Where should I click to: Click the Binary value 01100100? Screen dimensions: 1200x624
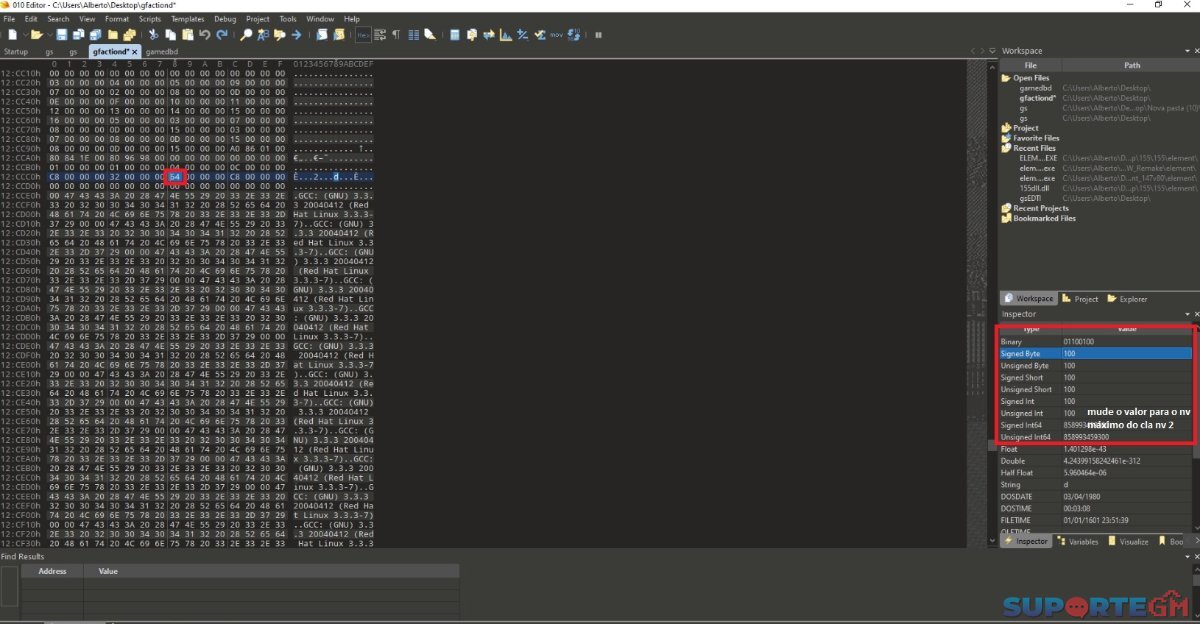click(1079, 342)
